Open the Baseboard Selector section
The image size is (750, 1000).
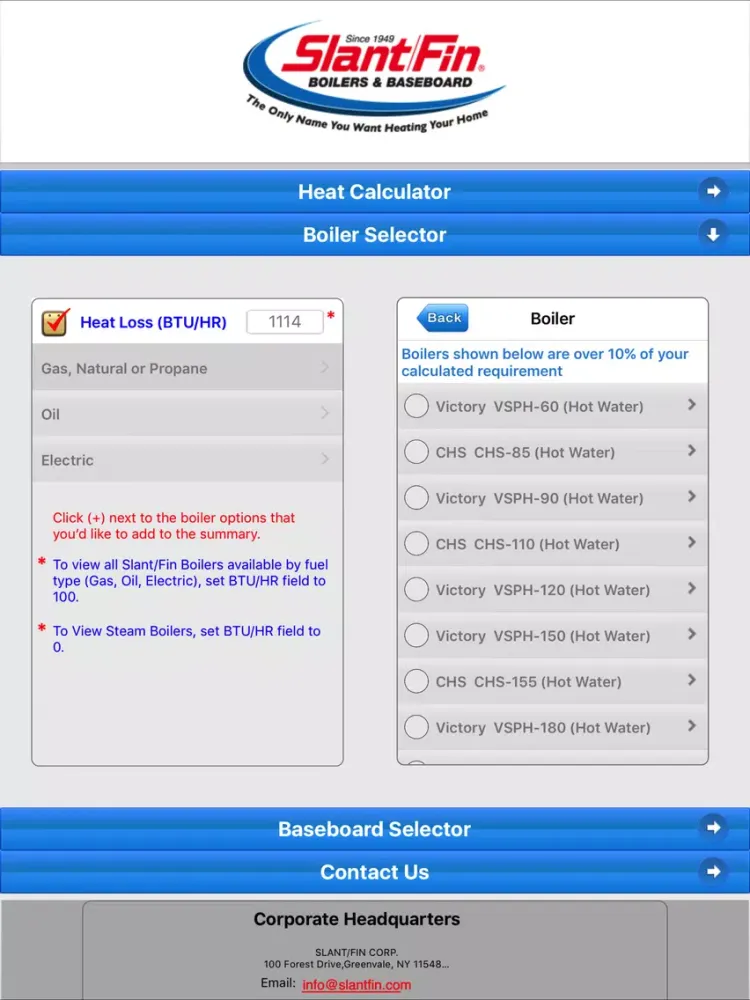coord(375,828)
